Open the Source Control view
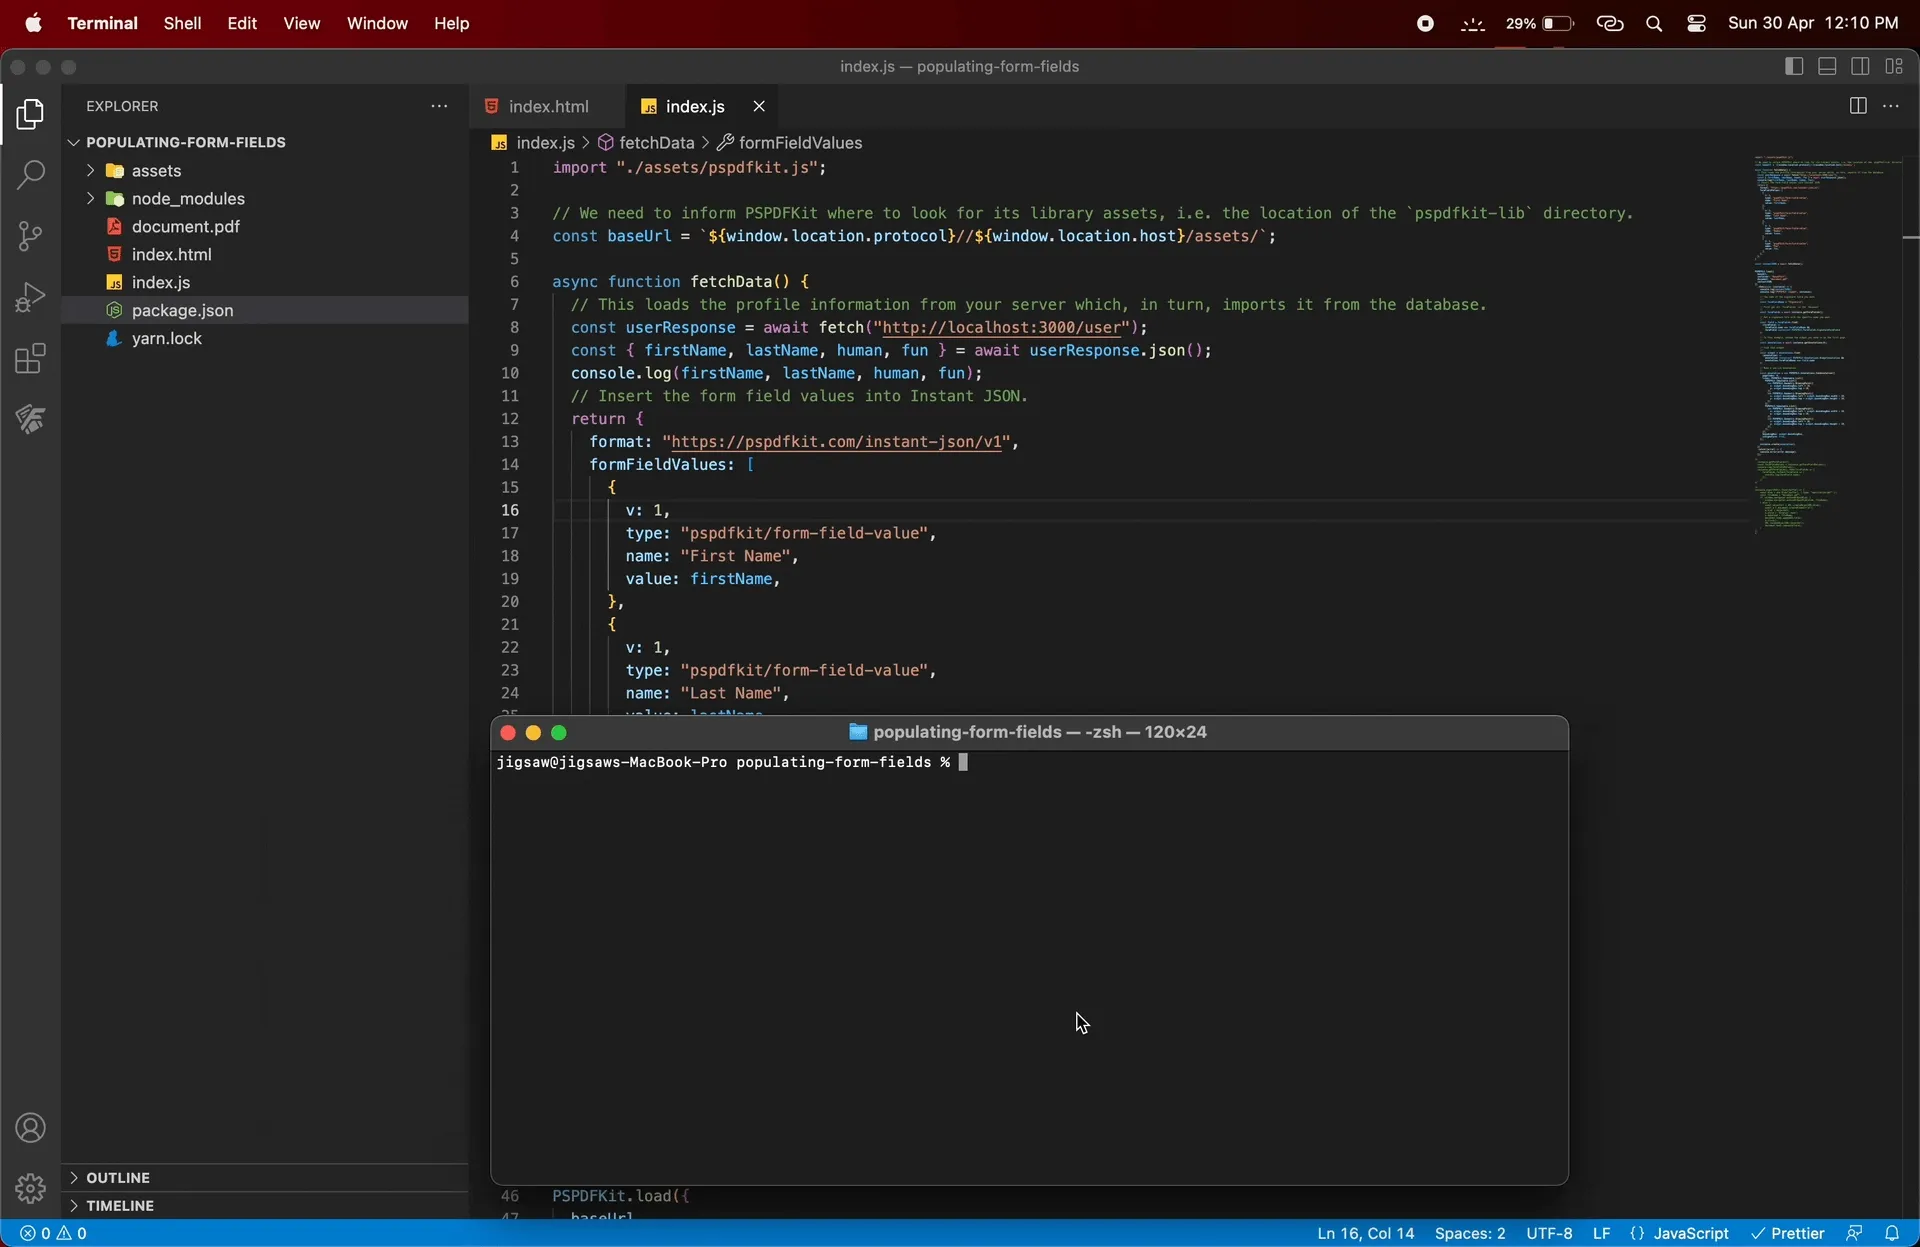This screenshot has width=1920, height=1247. [31, 236]
